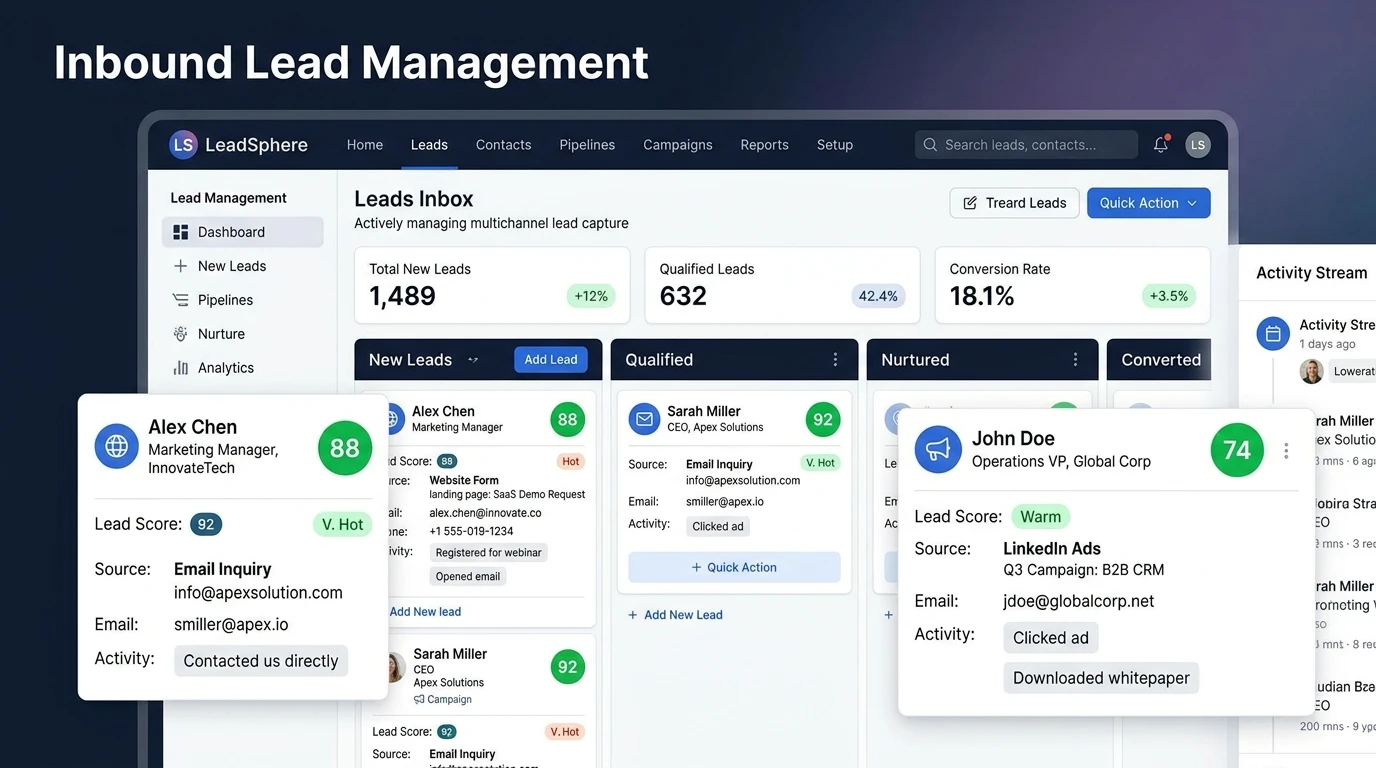This screenshot has height=768, width=1376.
Task: Click the Hot tag on Alex Chen card
Action: click(x=571, y=462)
